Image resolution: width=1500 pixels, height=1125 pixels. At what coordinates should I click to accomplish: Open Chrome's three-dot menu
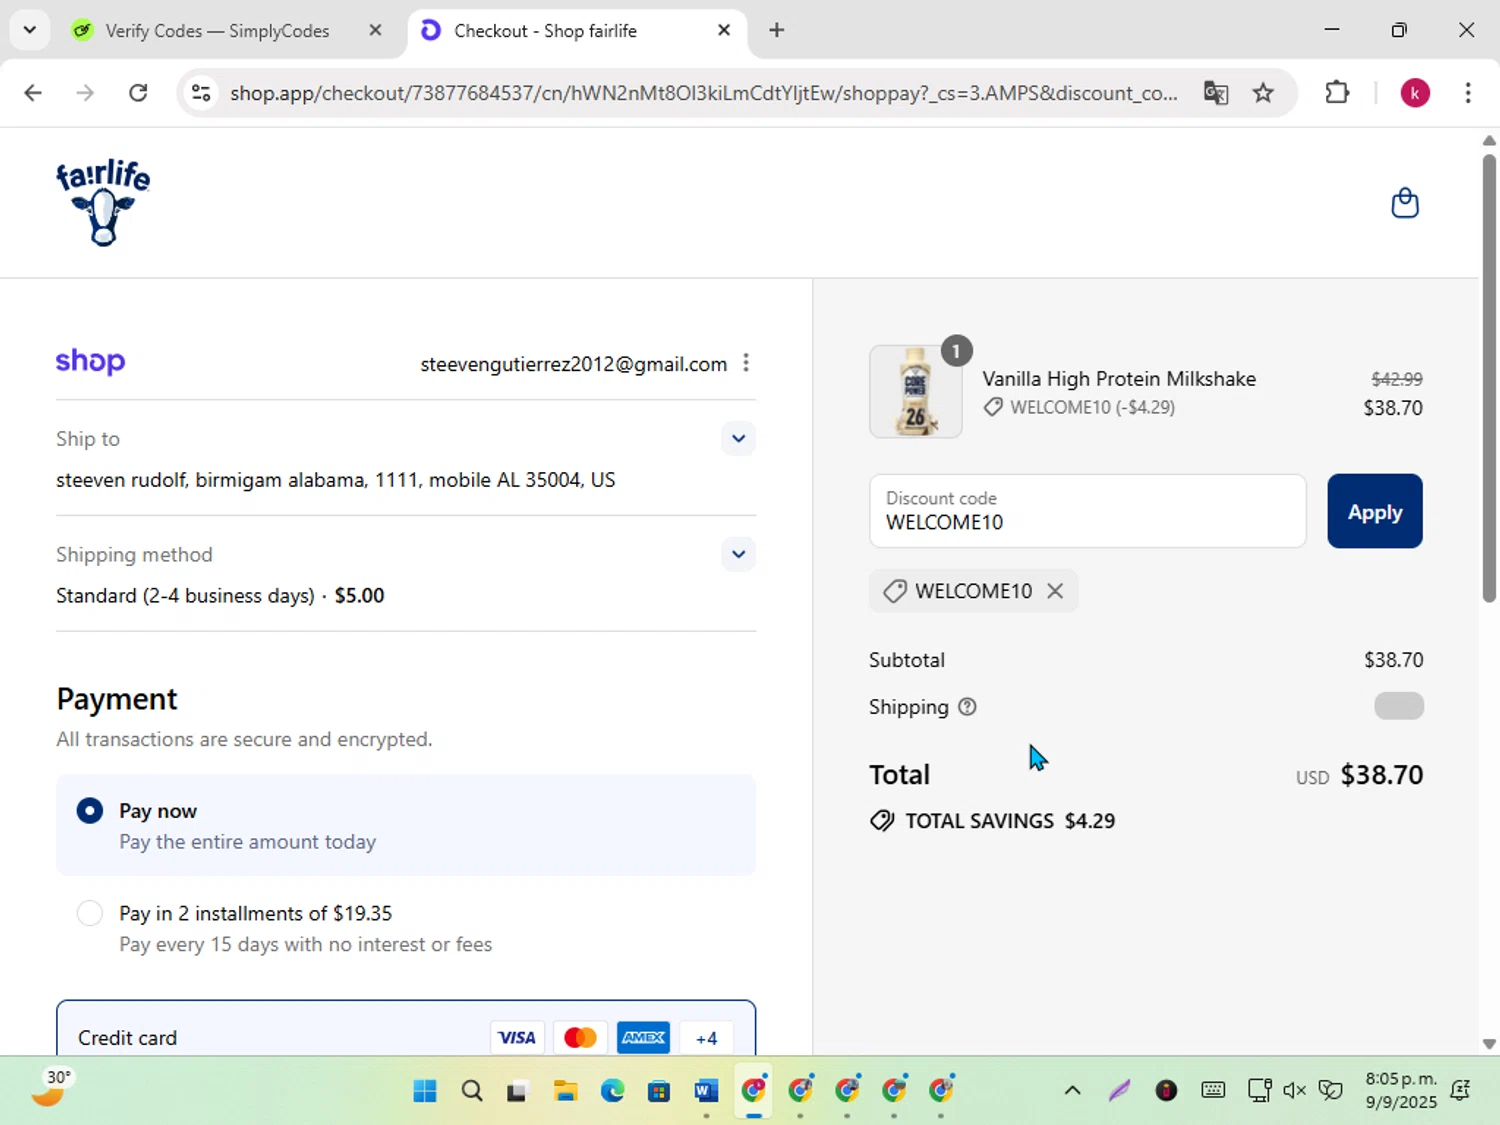(x=1468, y=93)
